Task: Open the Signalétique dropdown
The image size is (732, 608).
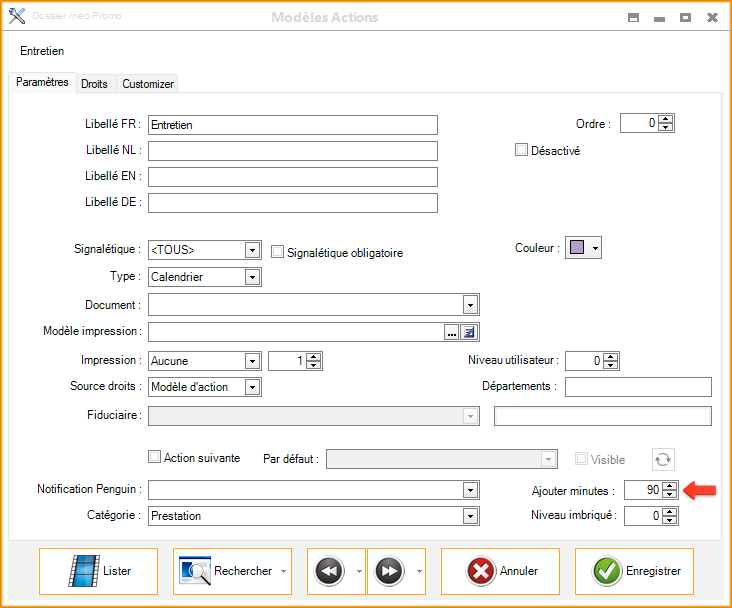Action: pos(252,250)
